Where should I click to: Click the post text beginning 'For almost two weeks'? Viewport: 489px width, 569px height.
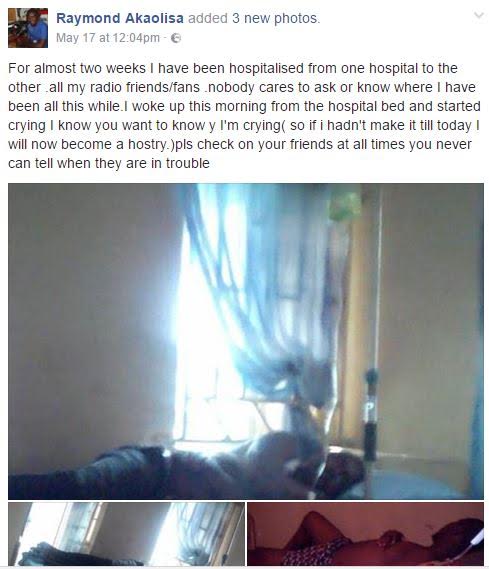(x=244, y=115)
